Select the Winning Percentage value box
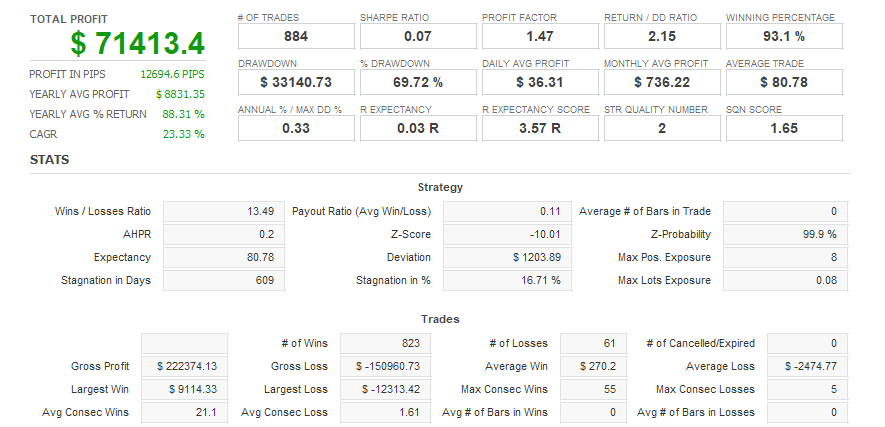 [784, 36]
